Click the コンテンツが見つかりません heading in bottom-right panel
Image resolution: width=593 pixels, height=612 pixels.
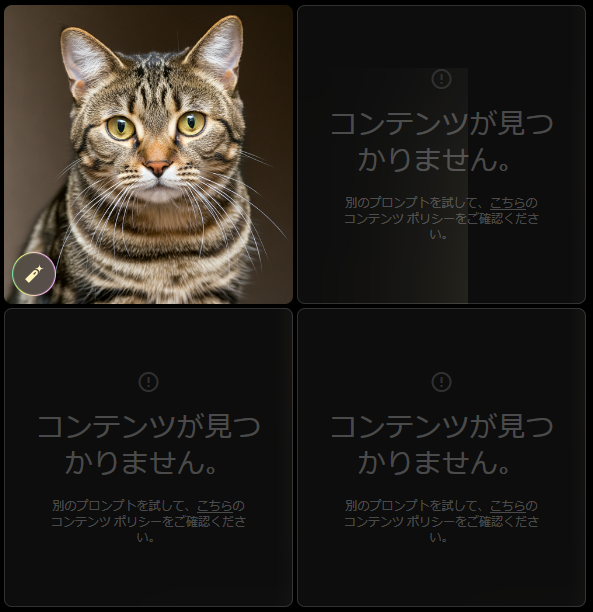[x=442, y=445]
